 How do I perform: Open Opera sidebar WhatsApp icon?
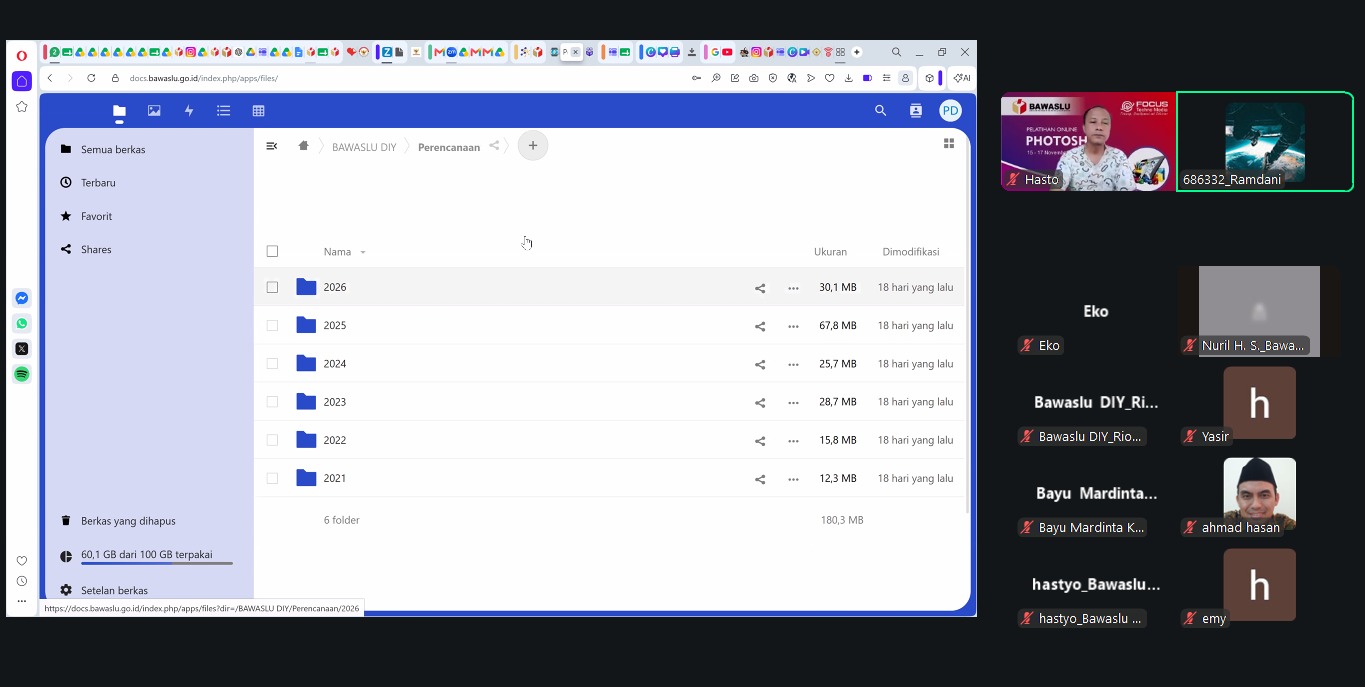coord(22,323)
